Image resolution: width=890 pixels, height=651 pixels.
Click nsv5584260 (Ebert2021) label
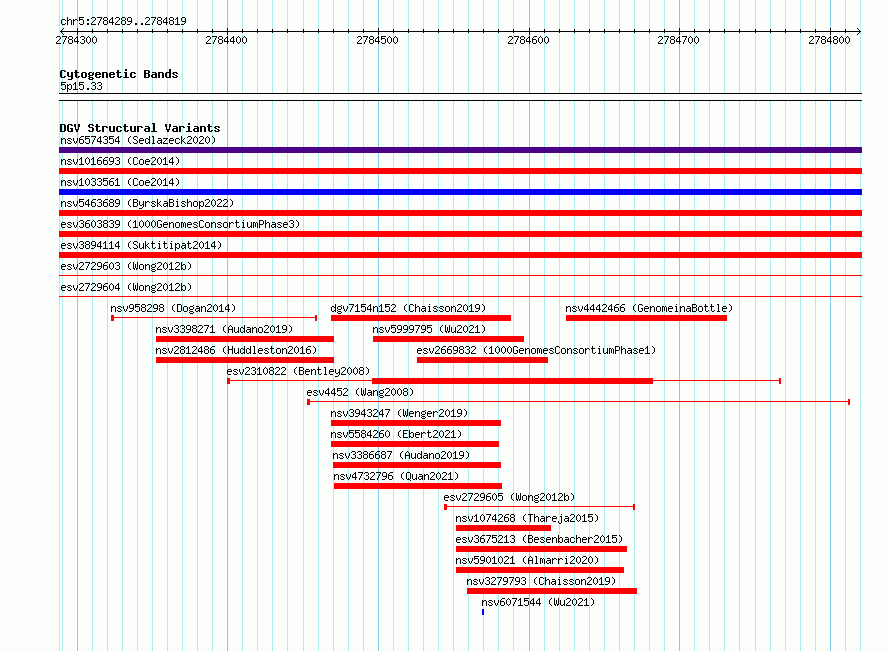coord(396,434)
